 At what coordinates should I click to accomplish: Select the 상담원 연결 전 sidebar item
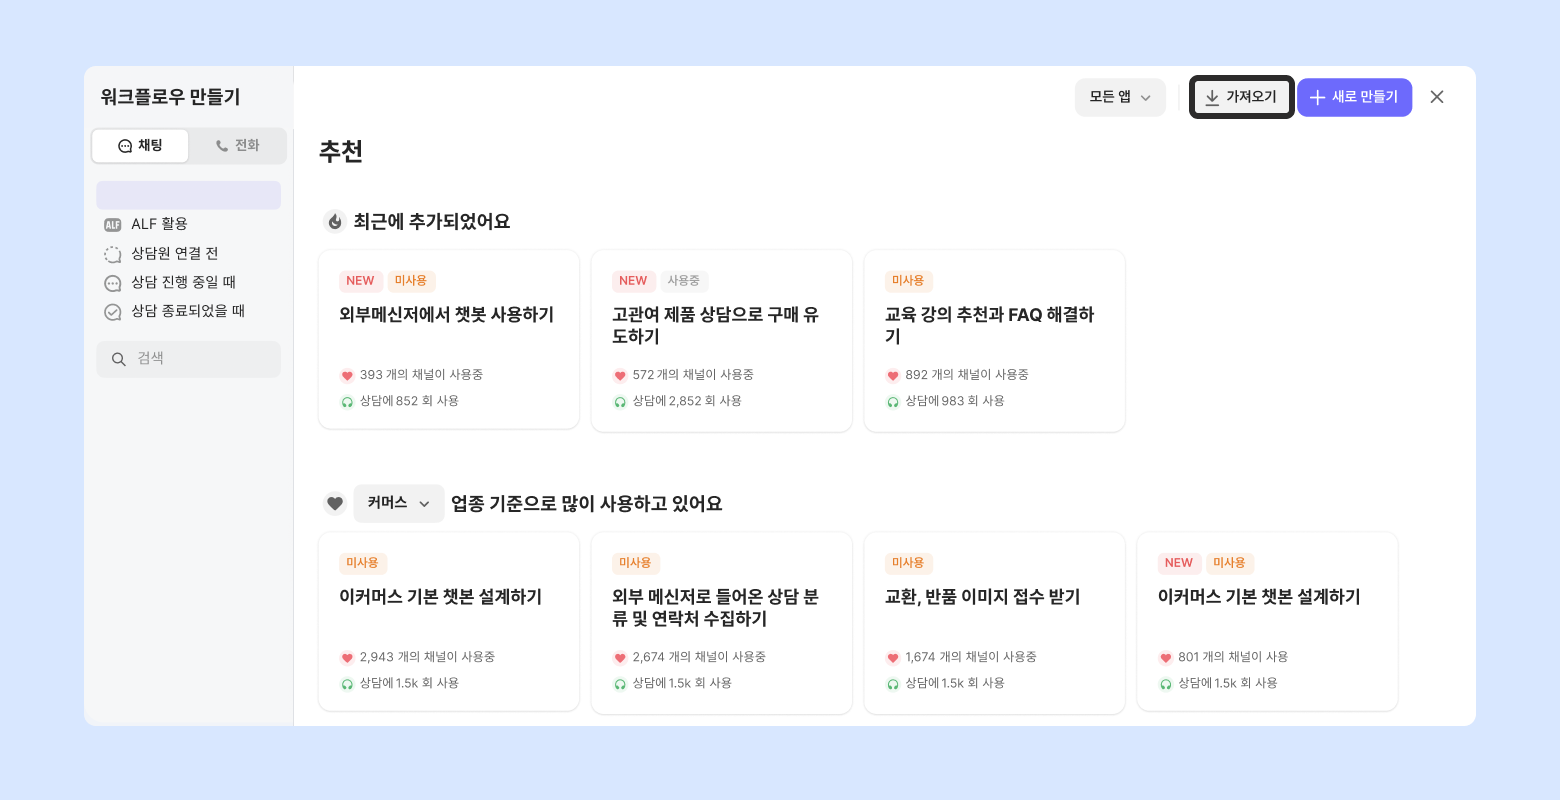pyautogui.click(x=175, y=254)
